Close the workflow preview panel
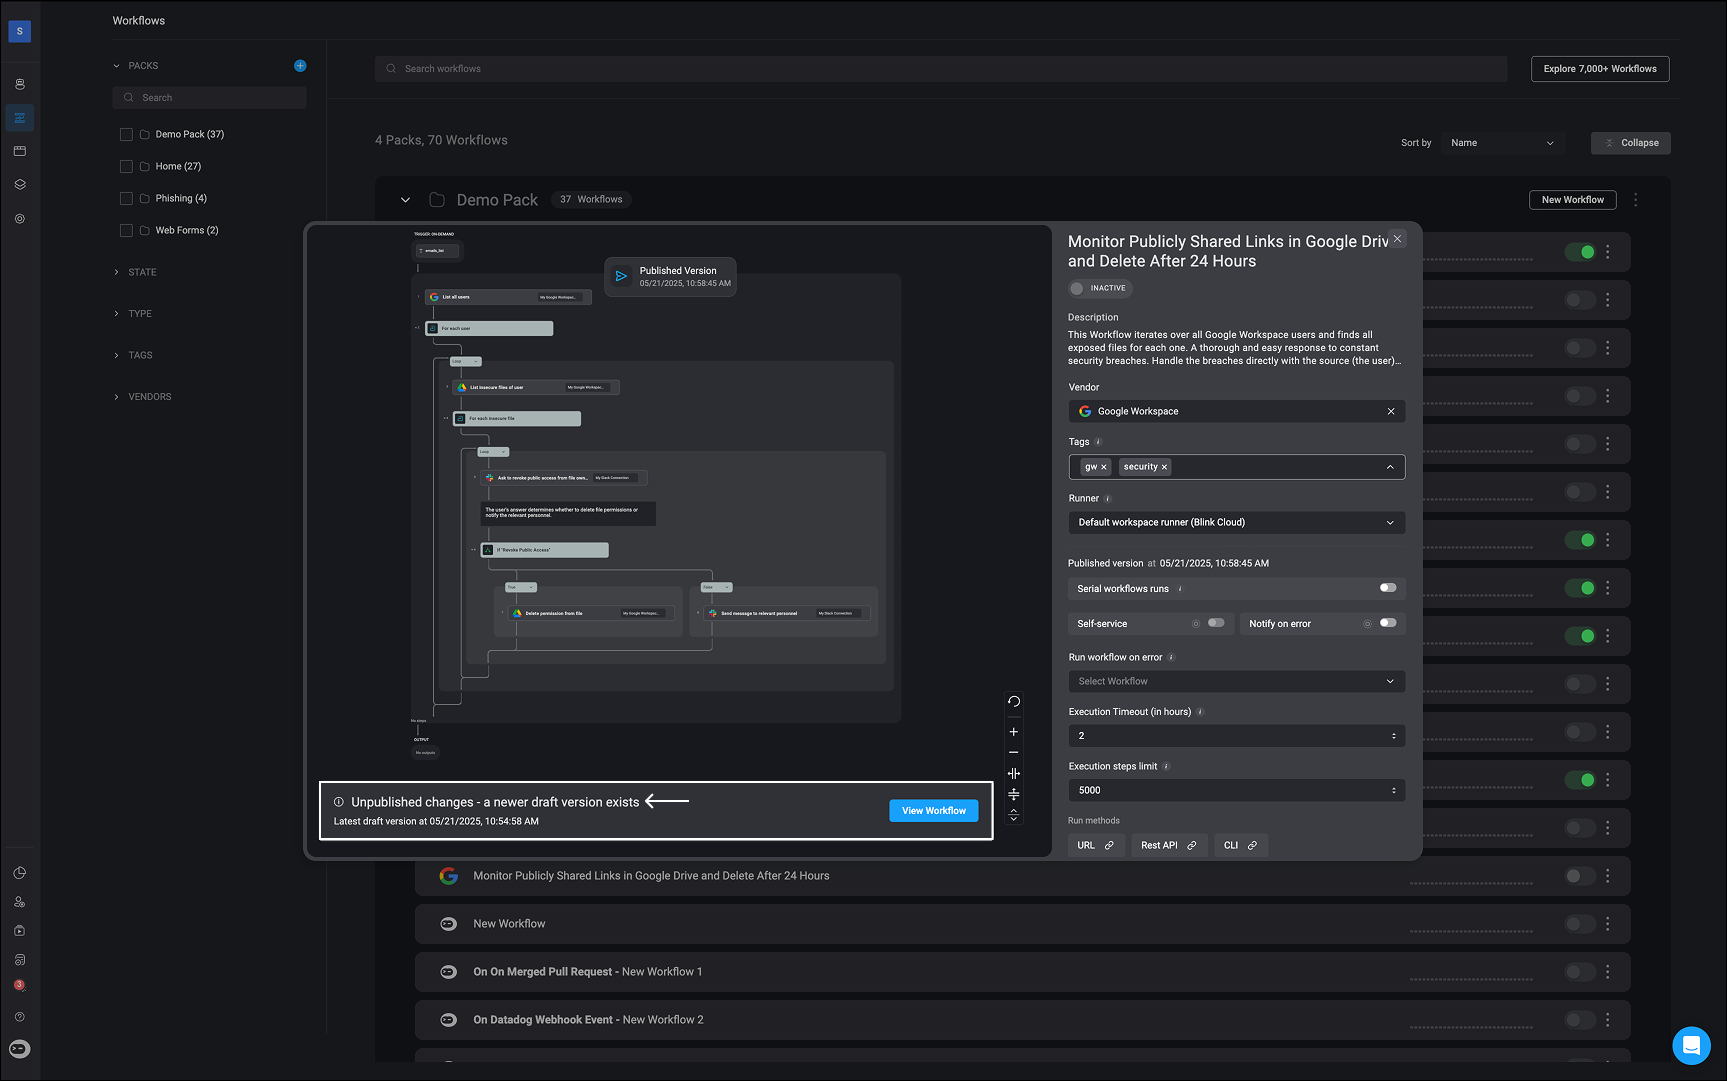The width and height of the screenshot is (1727, 1081). tap(1398, 239)
